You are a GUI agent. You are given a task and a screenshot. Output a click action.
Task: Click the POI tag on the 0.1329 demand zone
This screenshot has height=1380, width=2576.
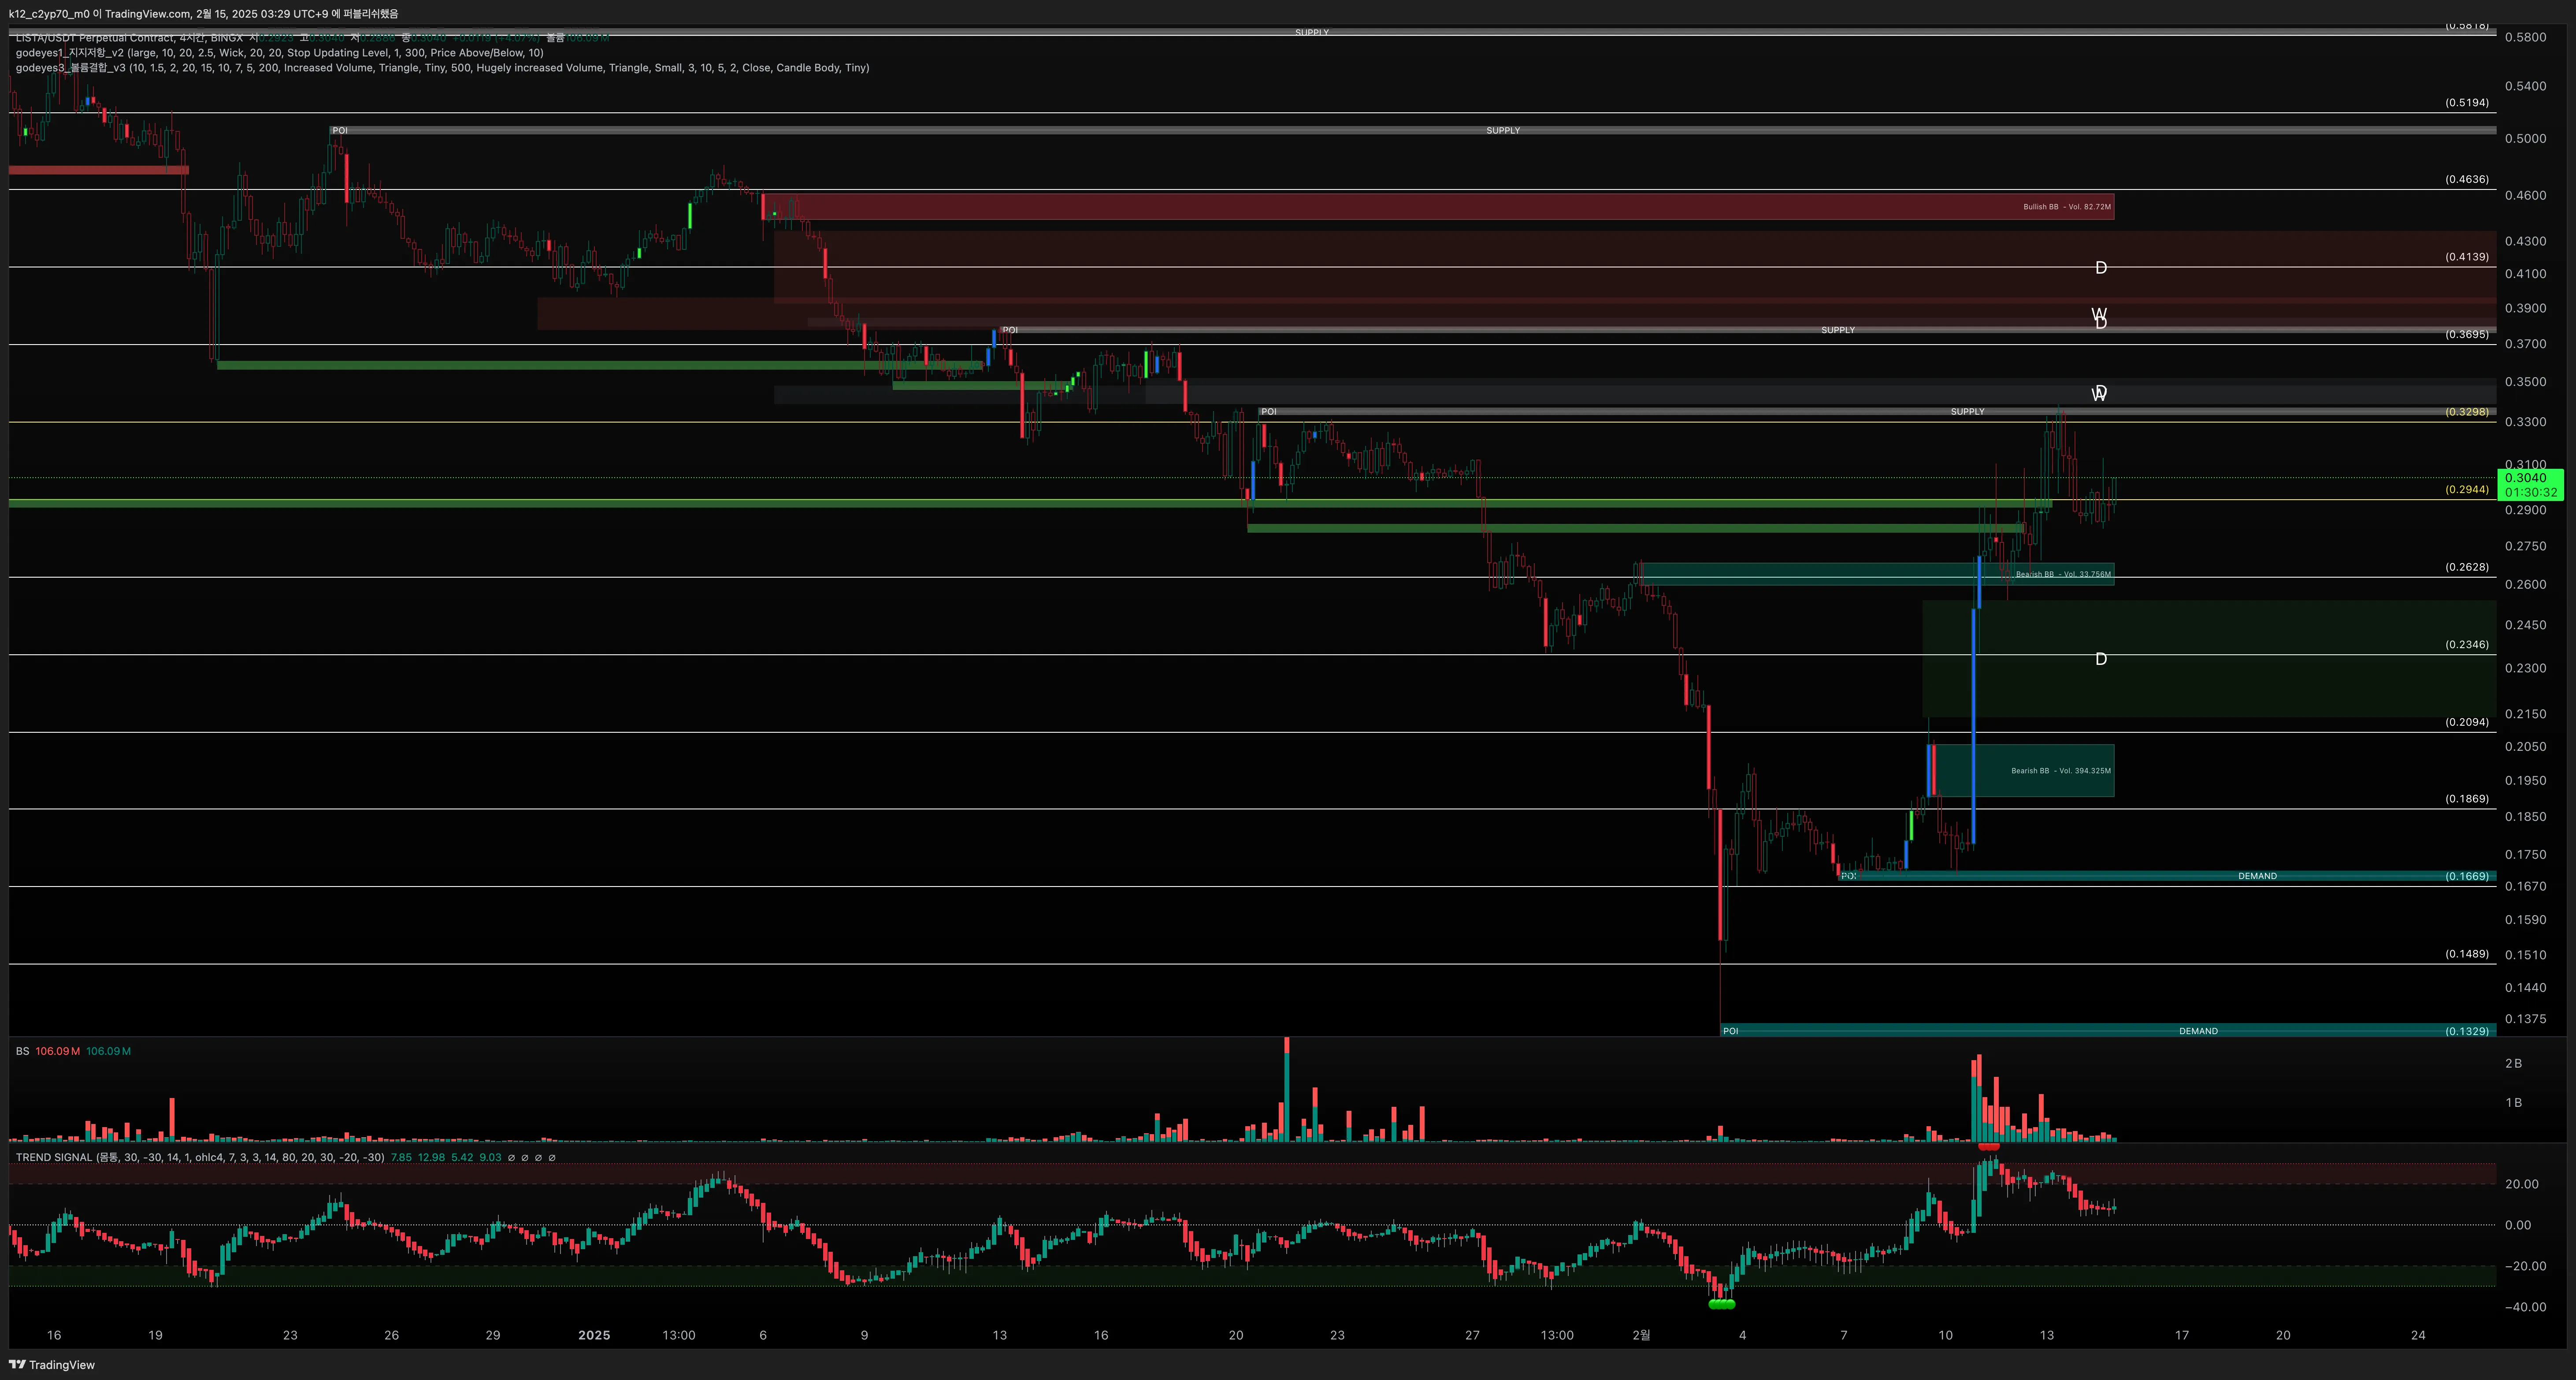[1731, 1031]
